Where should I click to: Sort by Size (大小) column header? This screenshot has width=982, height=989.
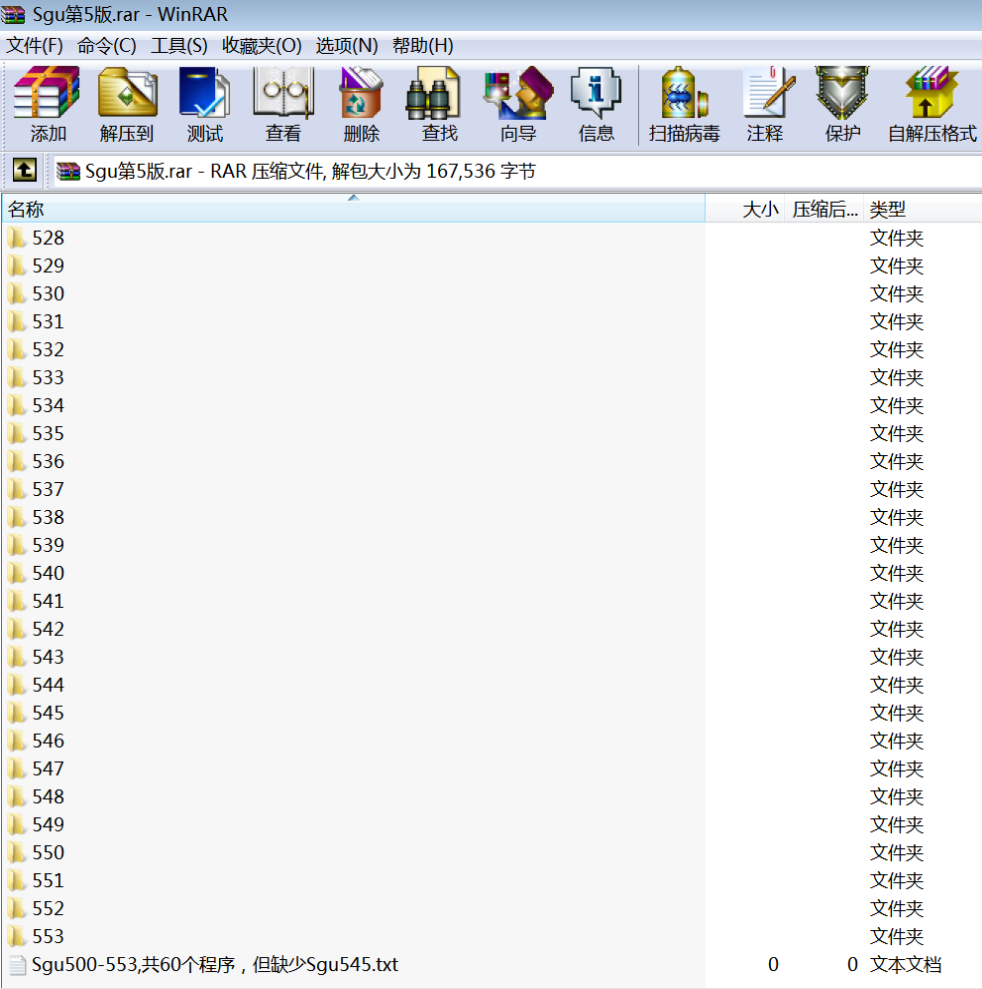tap(745, 209)
